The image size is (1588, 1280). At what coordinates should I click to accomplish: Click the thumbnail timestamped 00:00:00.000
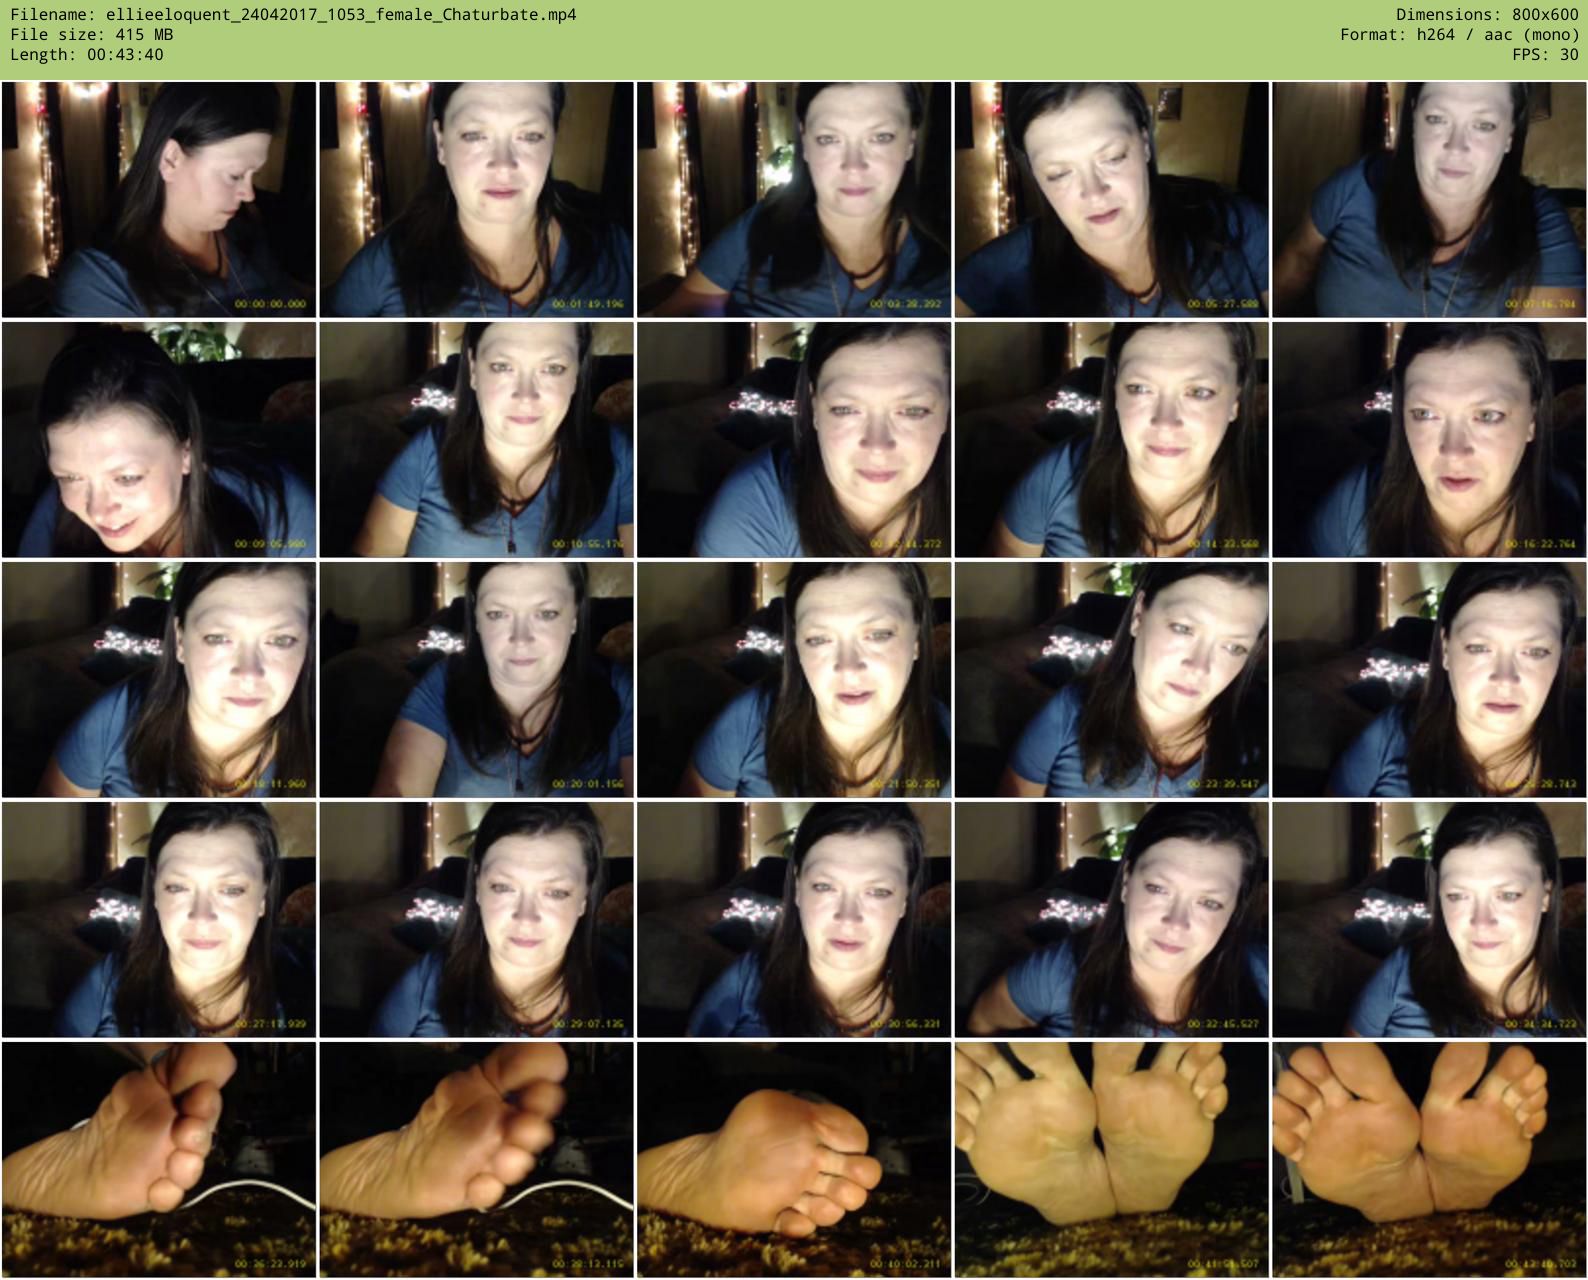159,200
